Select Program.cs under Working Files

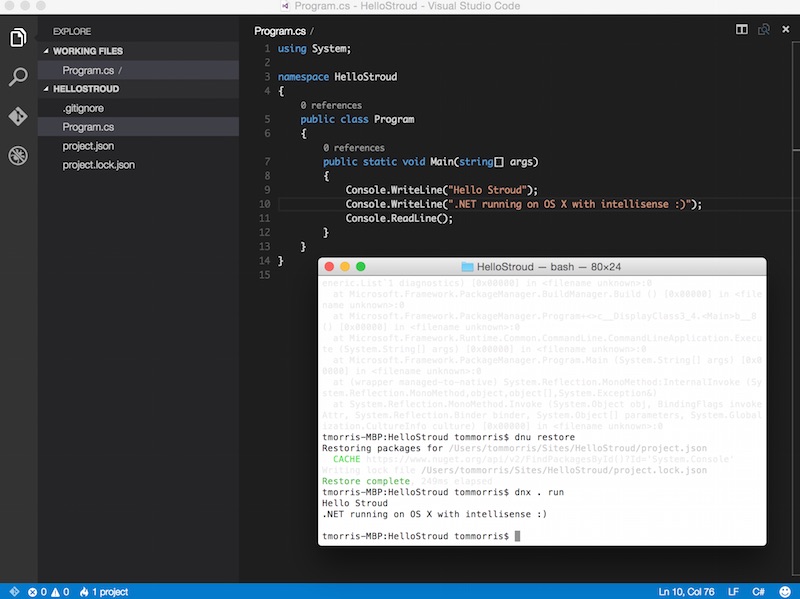pos(88,70)
